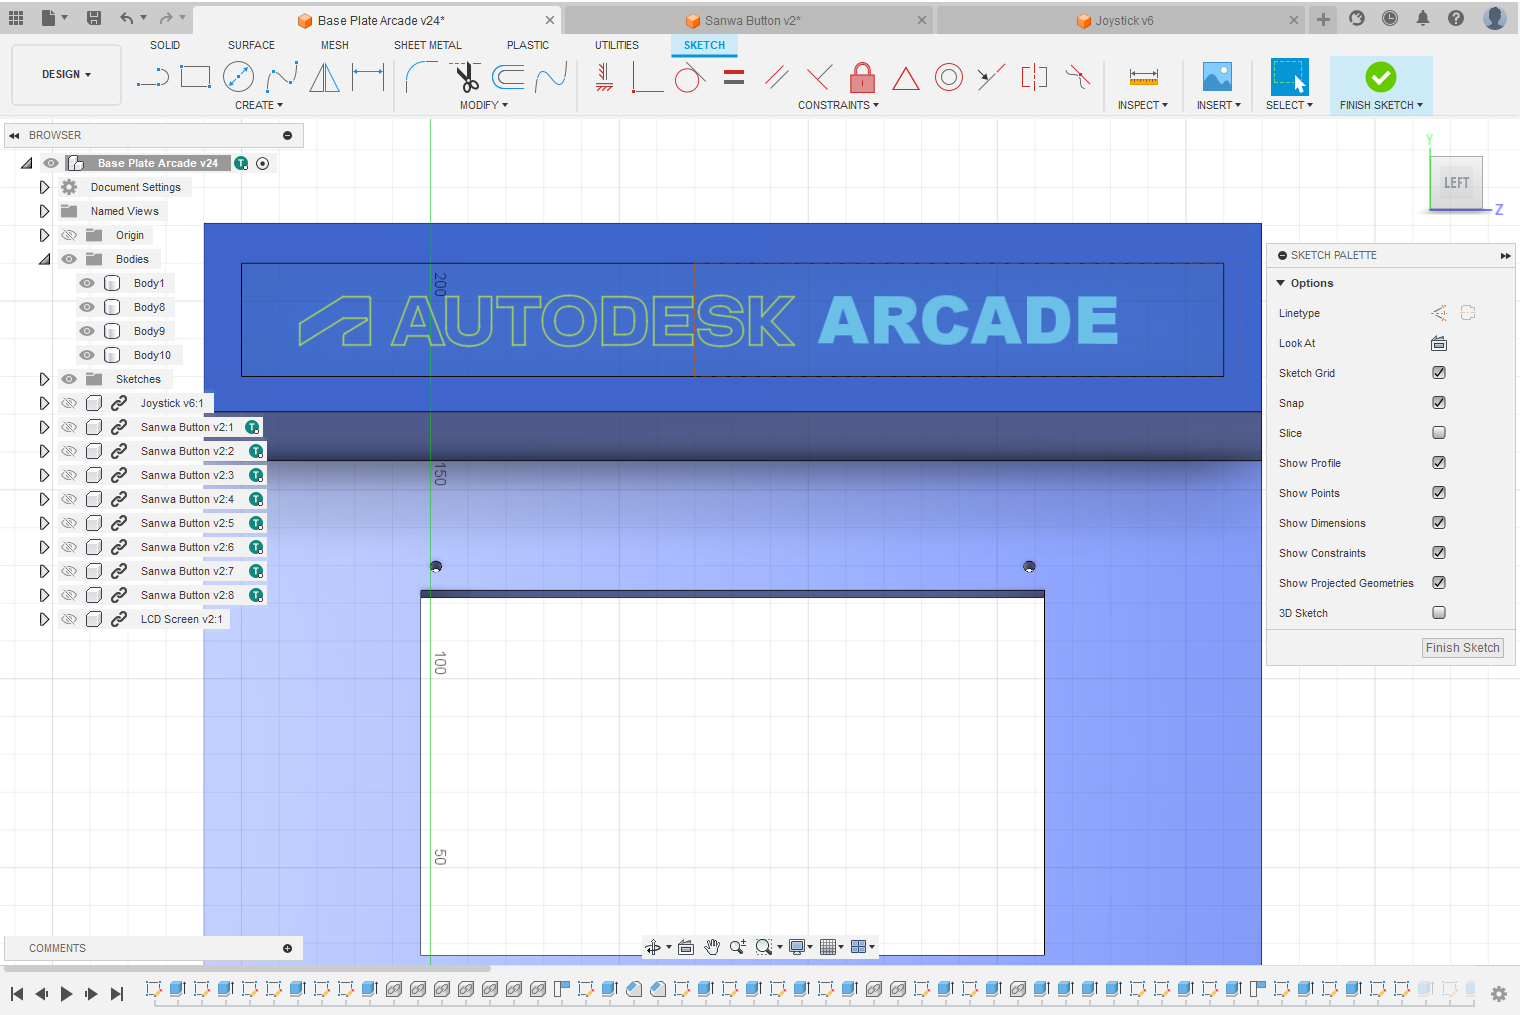Open the CREATE dropdown menu
Viewport: 1520px width, 1015px height.
258,105
